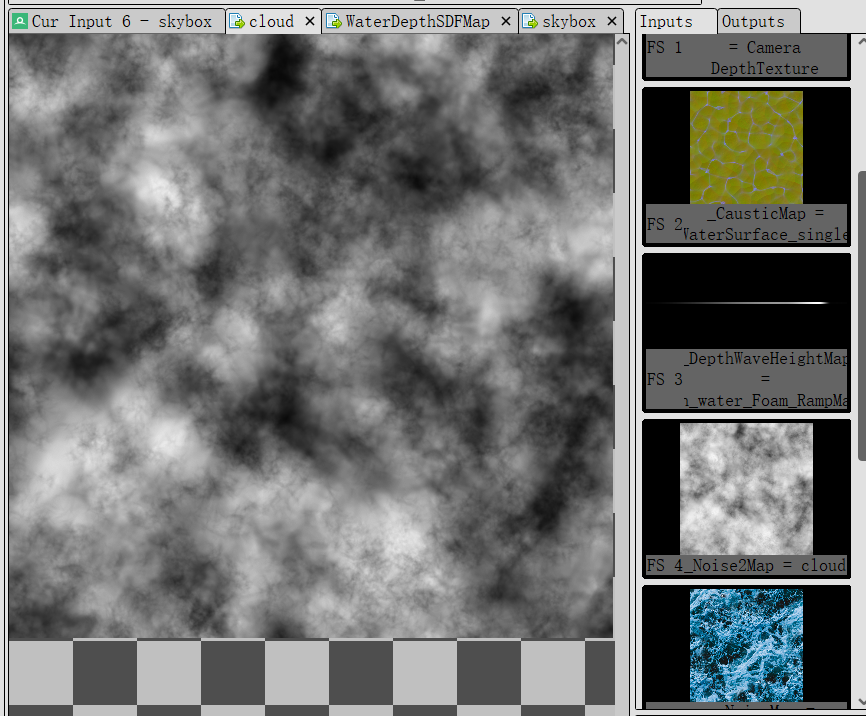Close the cloud tab

pyautogui.click(x=310, y=21)
